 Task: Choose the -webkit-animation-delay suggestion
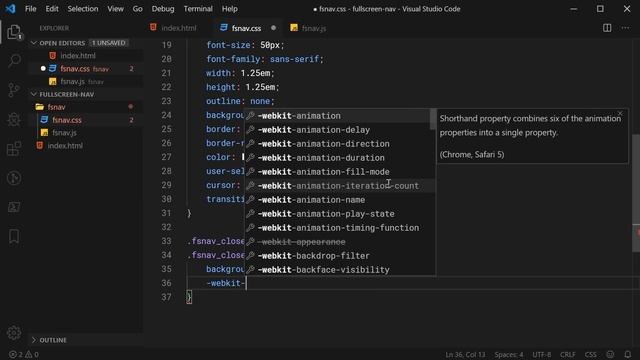(x=340, y=130)
